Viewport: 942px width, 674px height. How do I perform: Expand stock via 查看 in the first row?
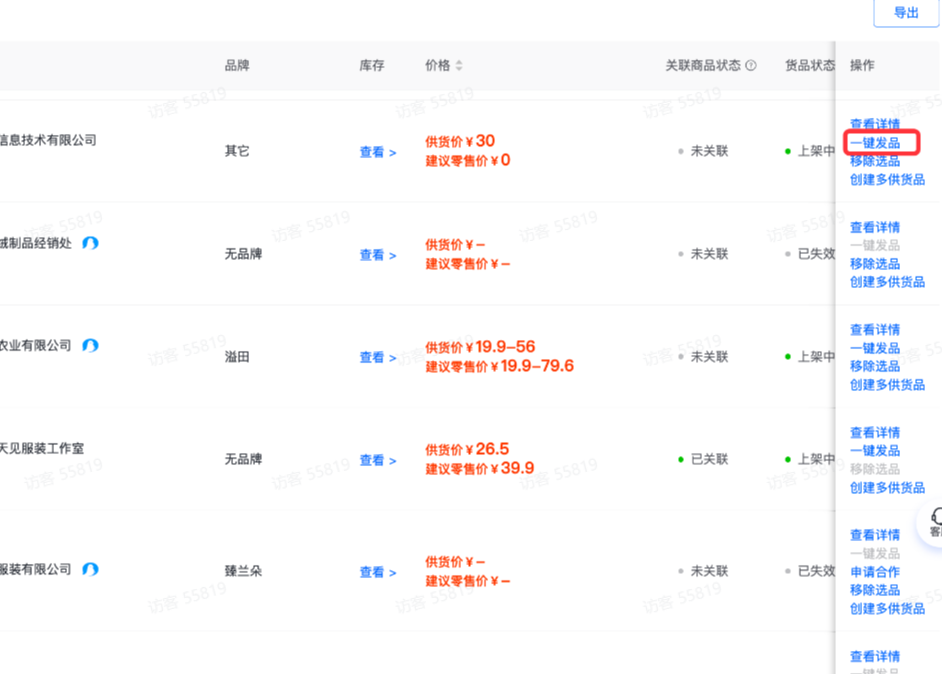point(371,152)
